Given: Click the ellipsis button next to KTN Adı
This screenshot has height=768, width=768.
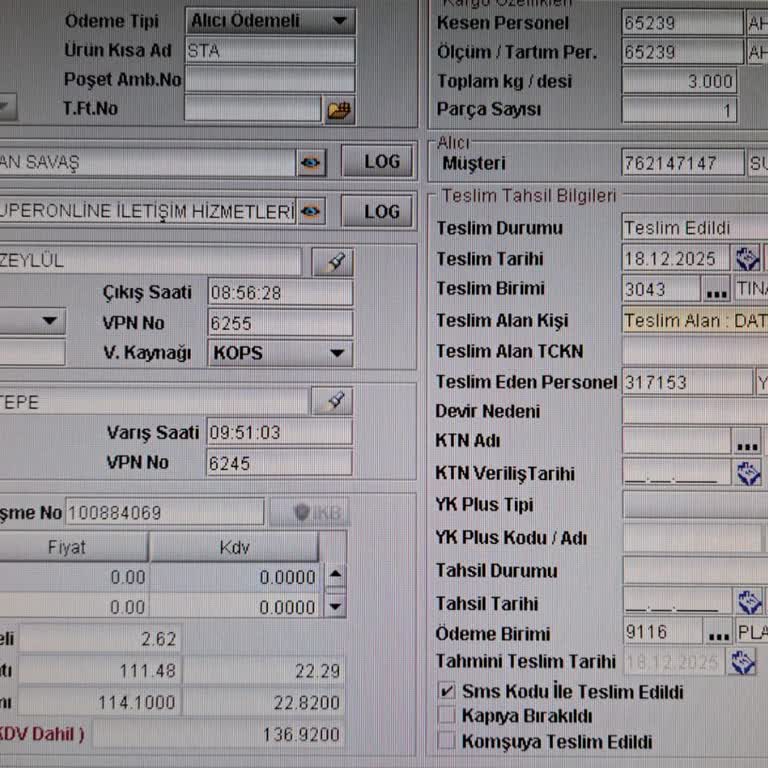Looking at the screenshot, I should tap(747, 441).
